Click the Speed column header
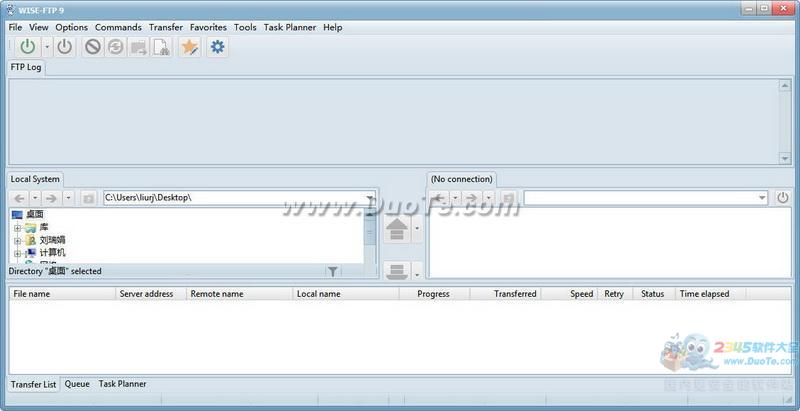The image size is (800, 411). click(x=569, y=294)
